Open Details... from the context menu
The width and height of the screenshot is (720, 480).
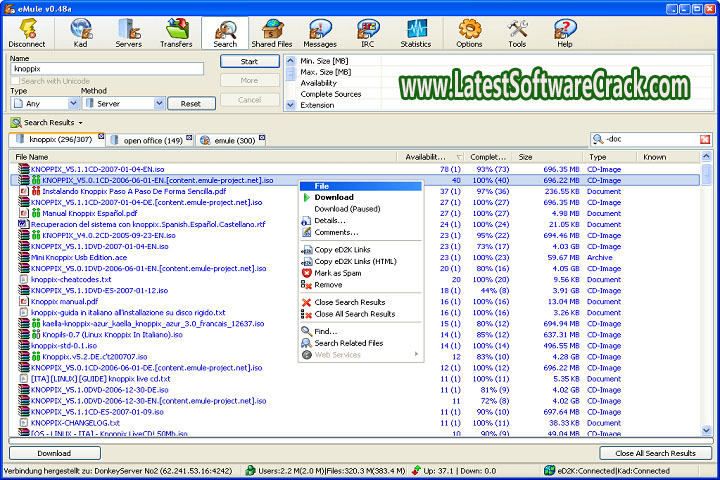click(360, 220)
